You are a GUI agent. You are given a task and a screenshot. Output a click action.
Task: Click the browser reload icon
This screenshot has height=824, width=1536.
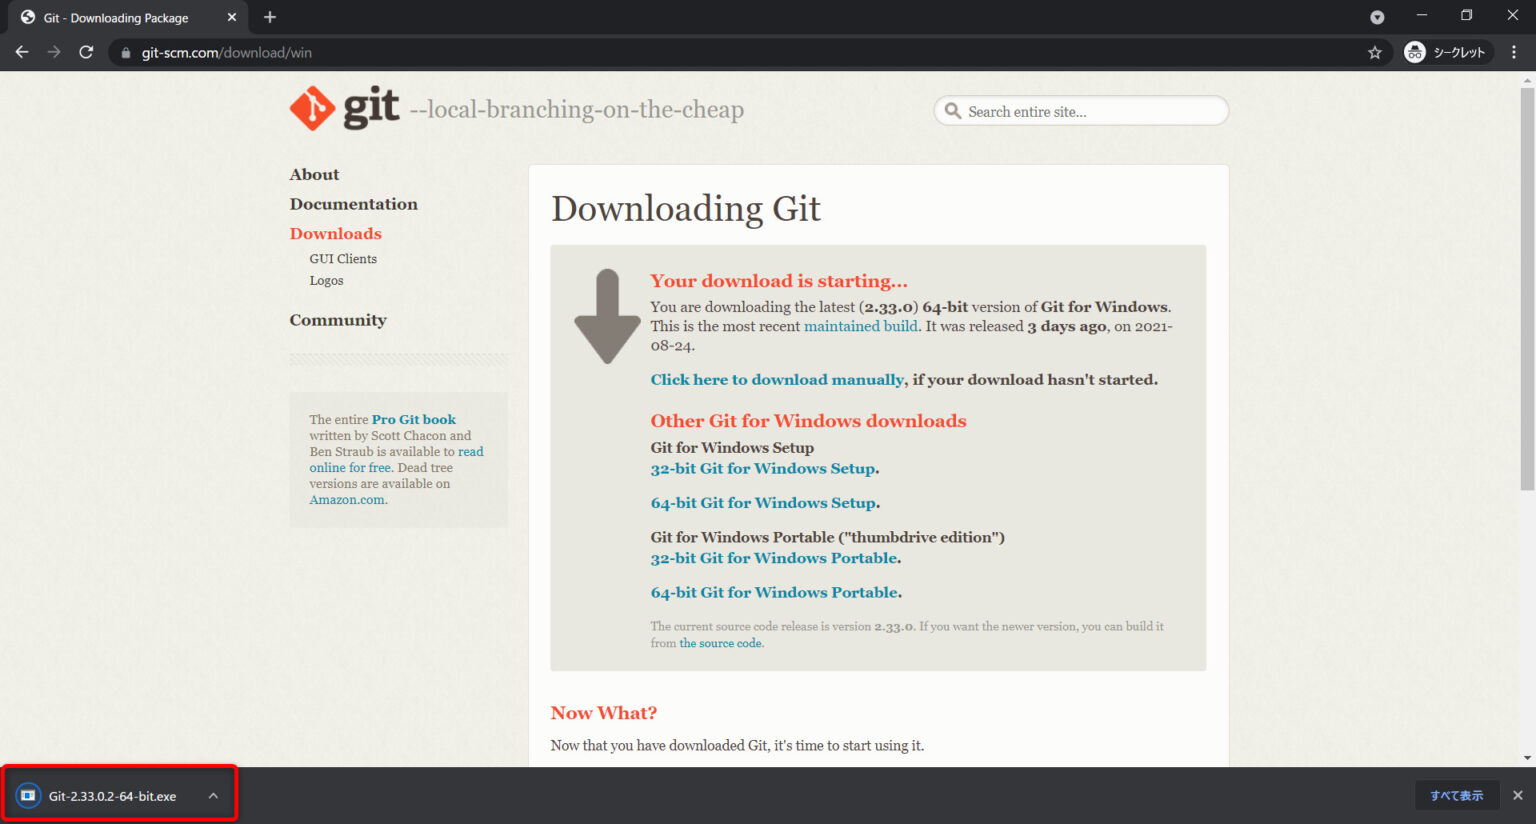click(x=86, y=52)
